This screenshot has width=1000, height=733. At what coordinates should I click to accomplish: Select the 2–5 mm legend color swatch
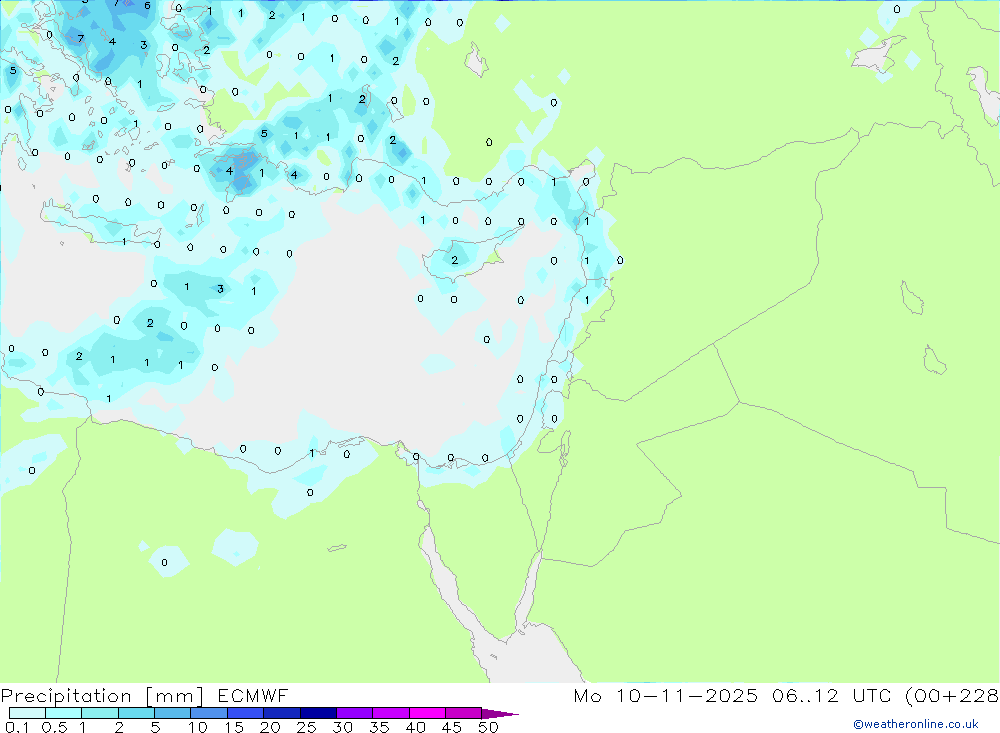pyautogui.click(x=136, y=713)
